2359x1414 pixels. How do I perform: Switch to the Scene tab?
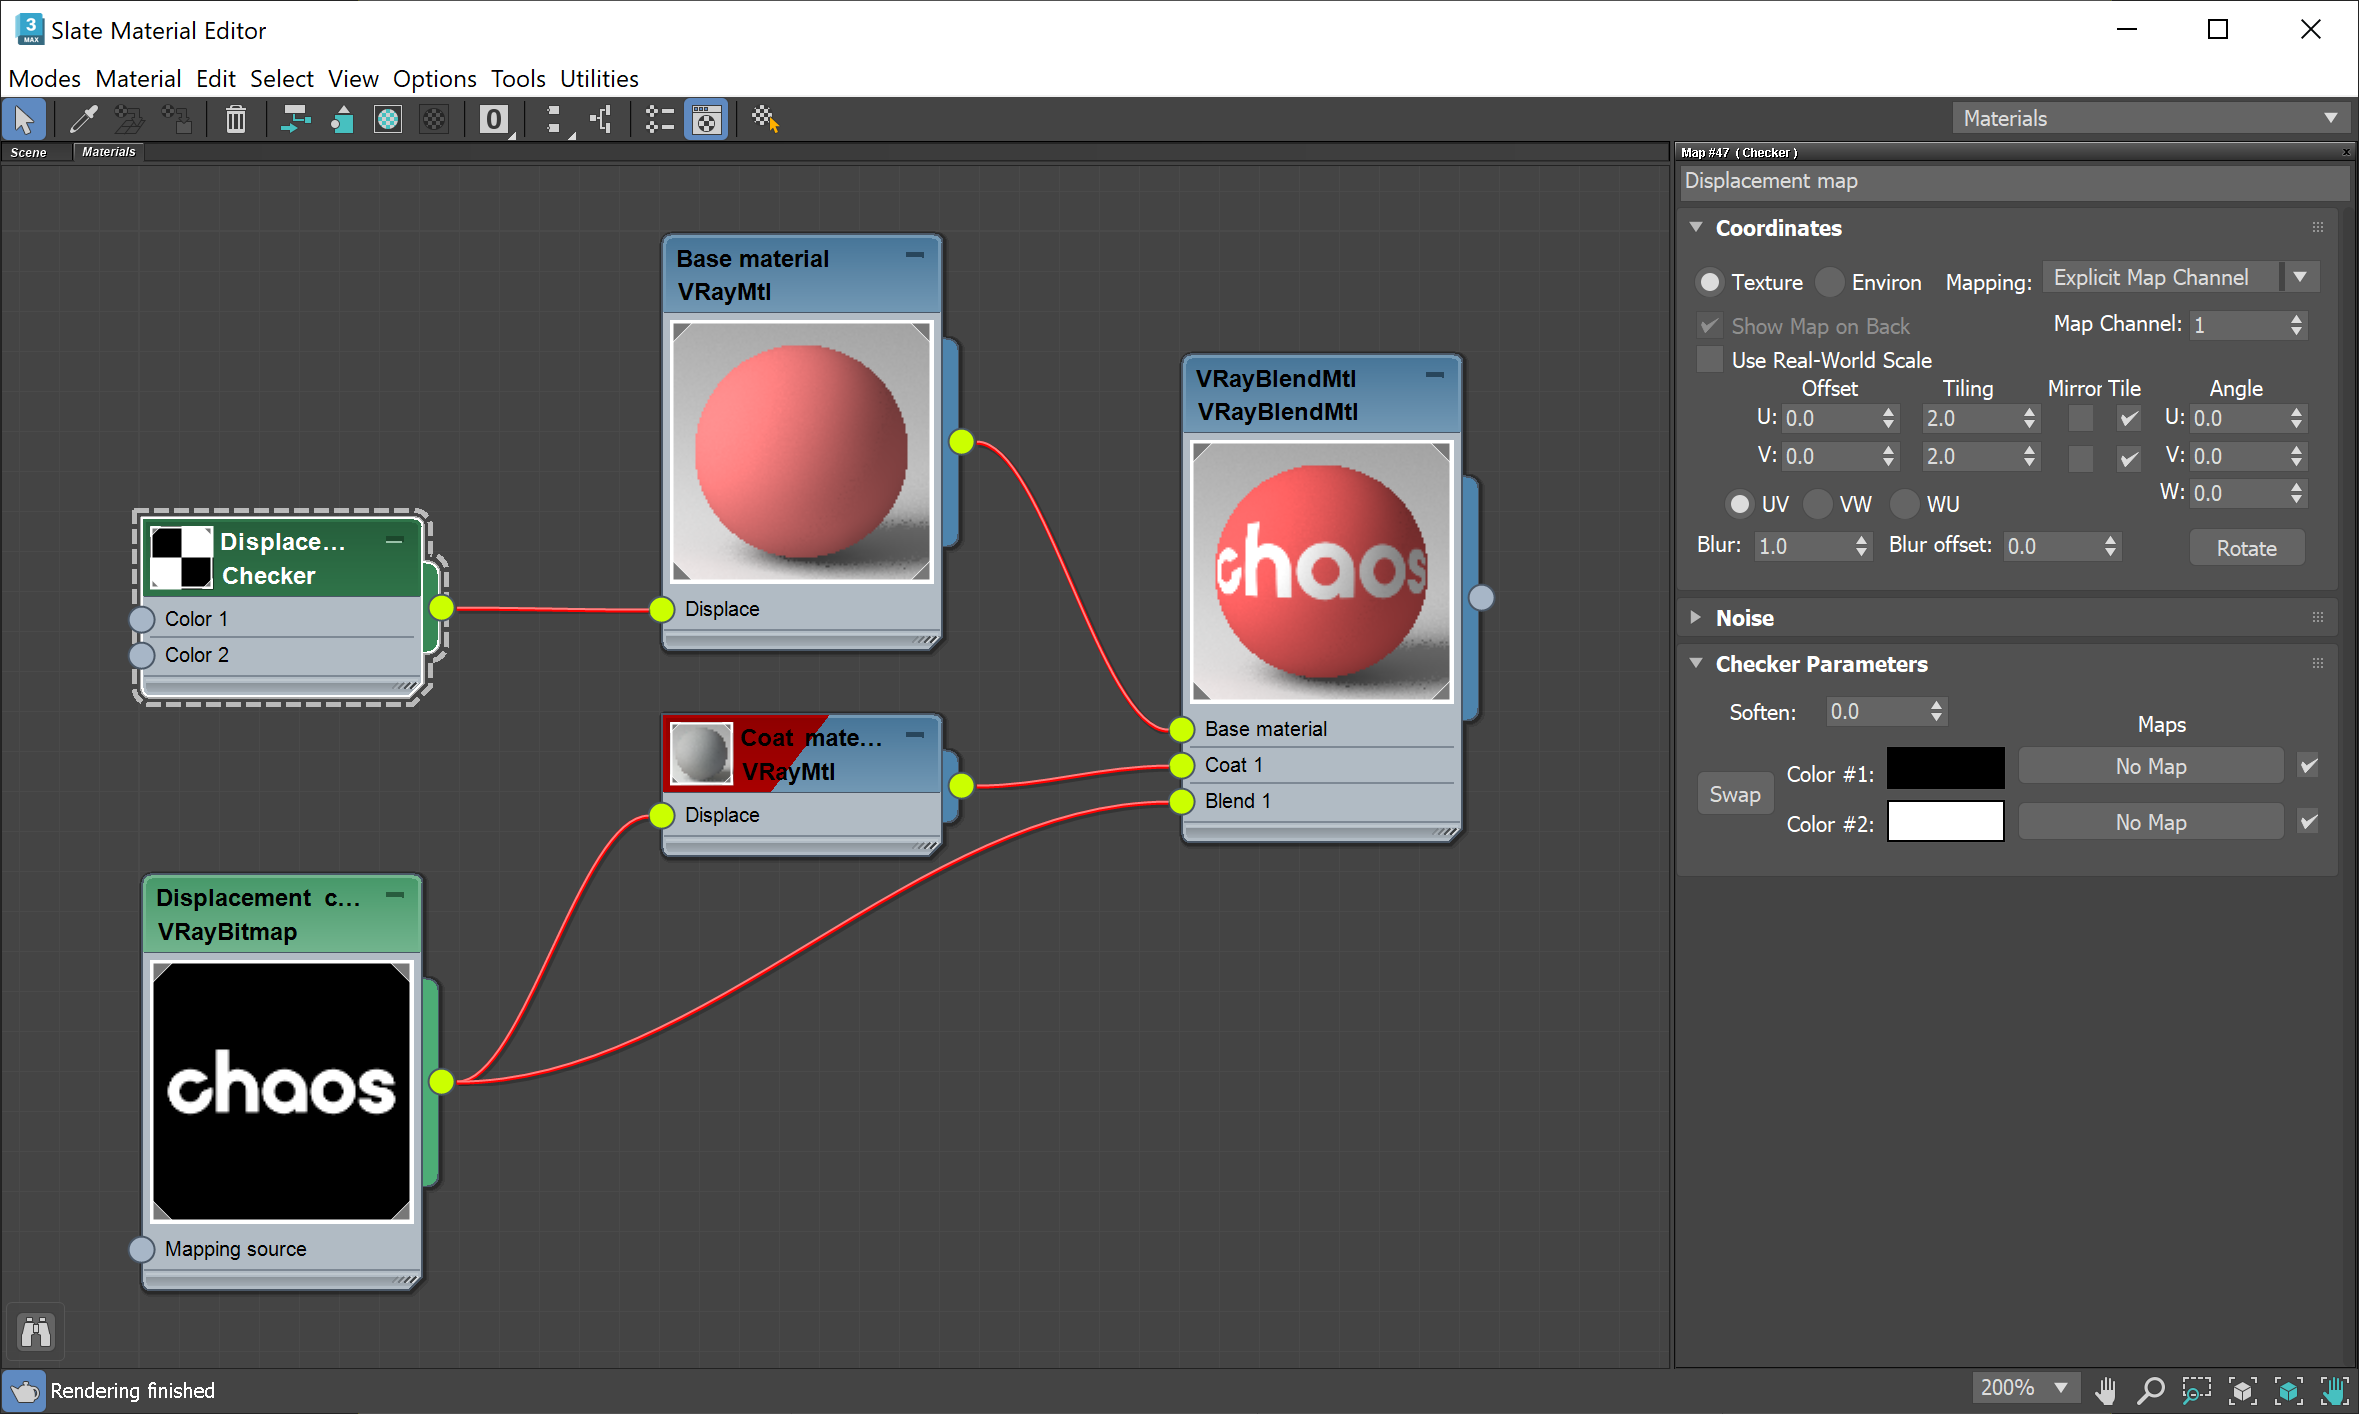[30, 152]
